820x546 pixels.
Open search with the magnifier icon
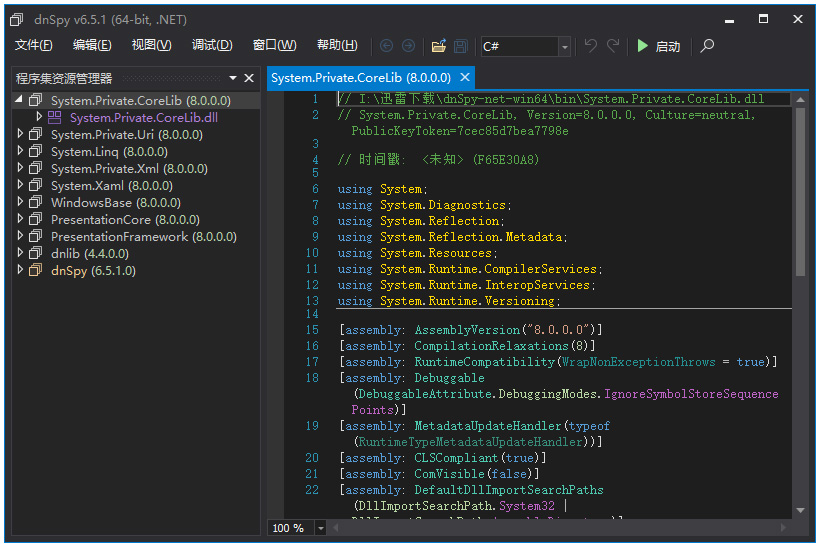707,46
